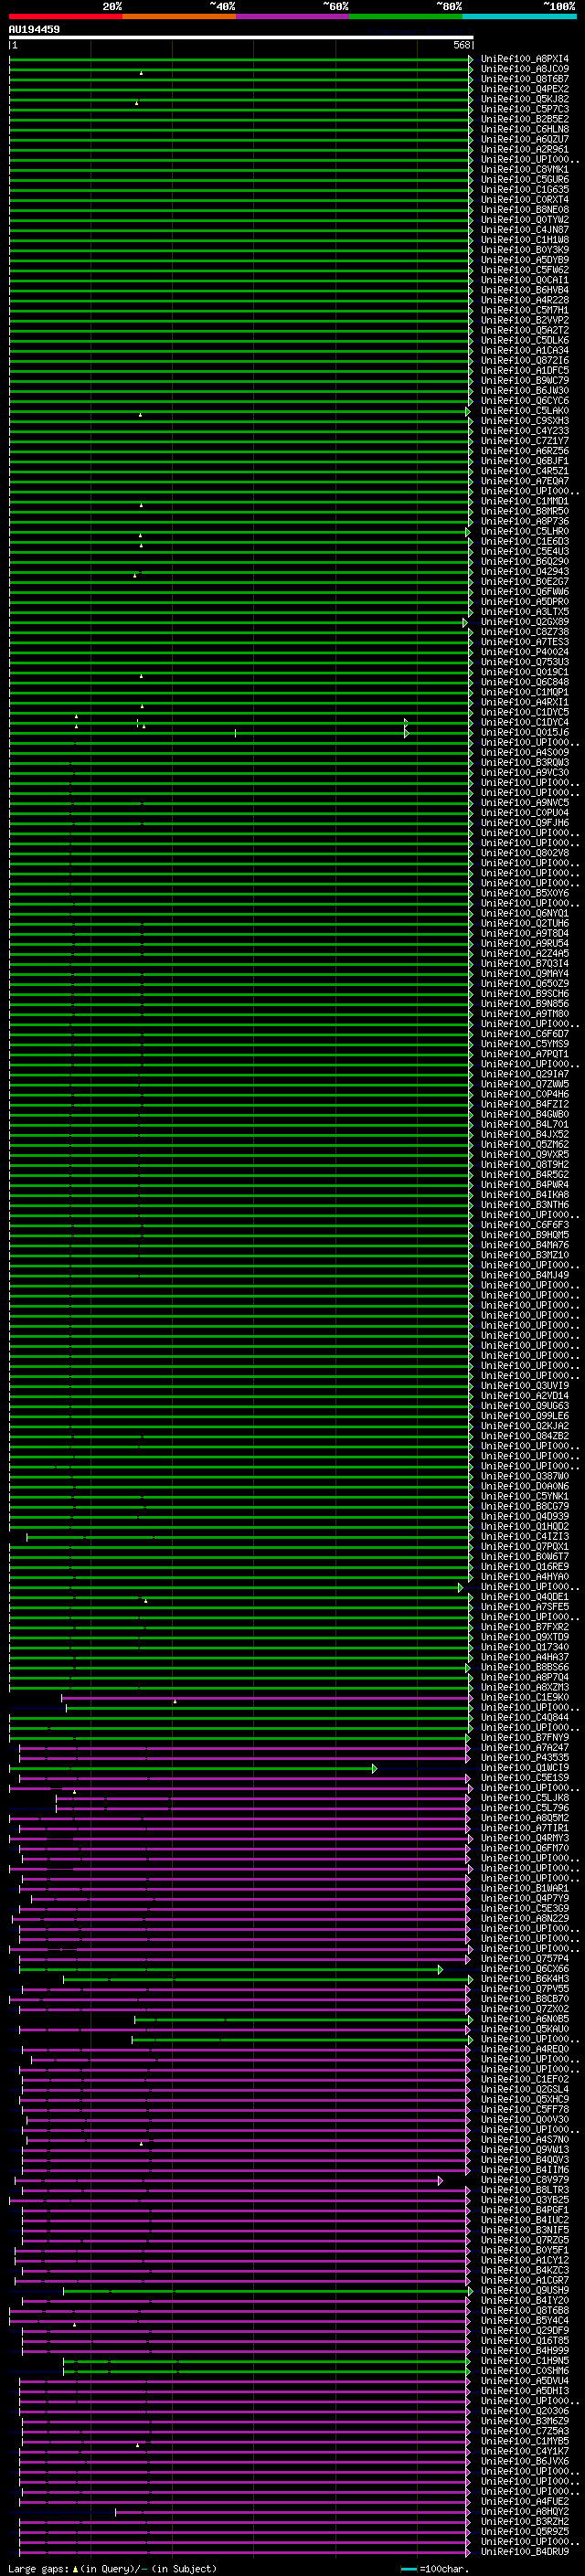Click the white query sequence bar
This screenshot has height=2576, width=585.
coord(241,37)
